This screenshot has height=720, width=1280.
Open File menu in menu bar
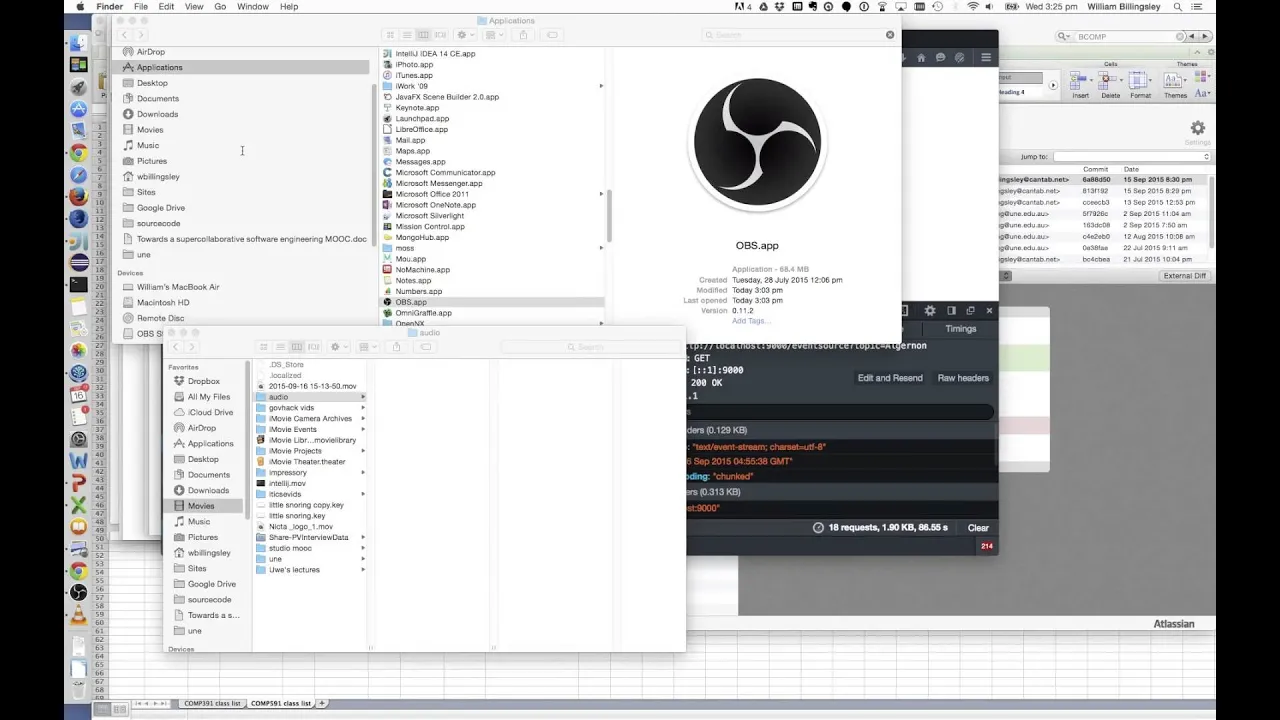pos(141,7)
